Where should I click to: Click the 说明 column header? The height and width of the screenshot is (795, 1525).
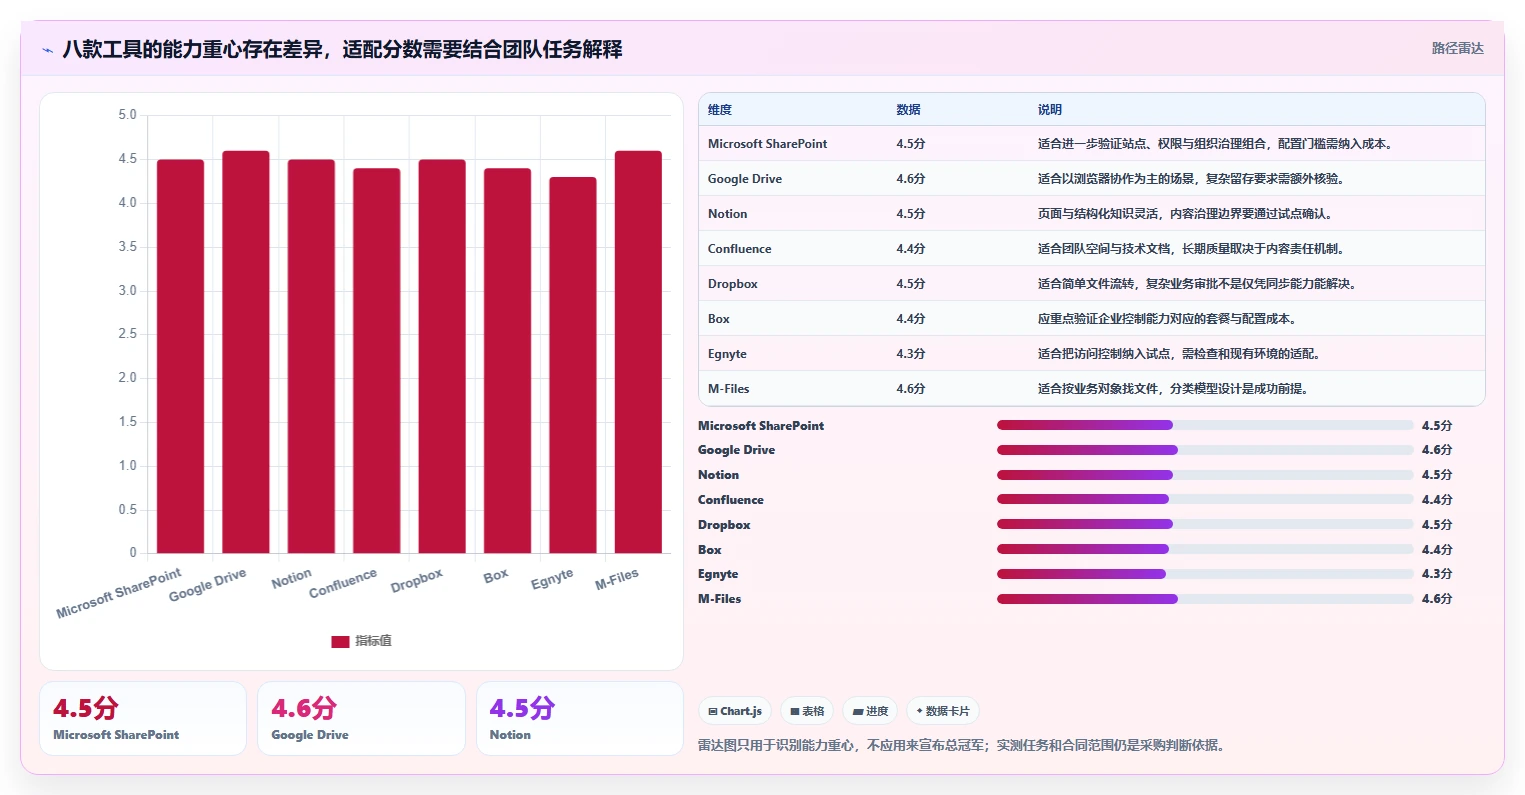point(1050,110)
